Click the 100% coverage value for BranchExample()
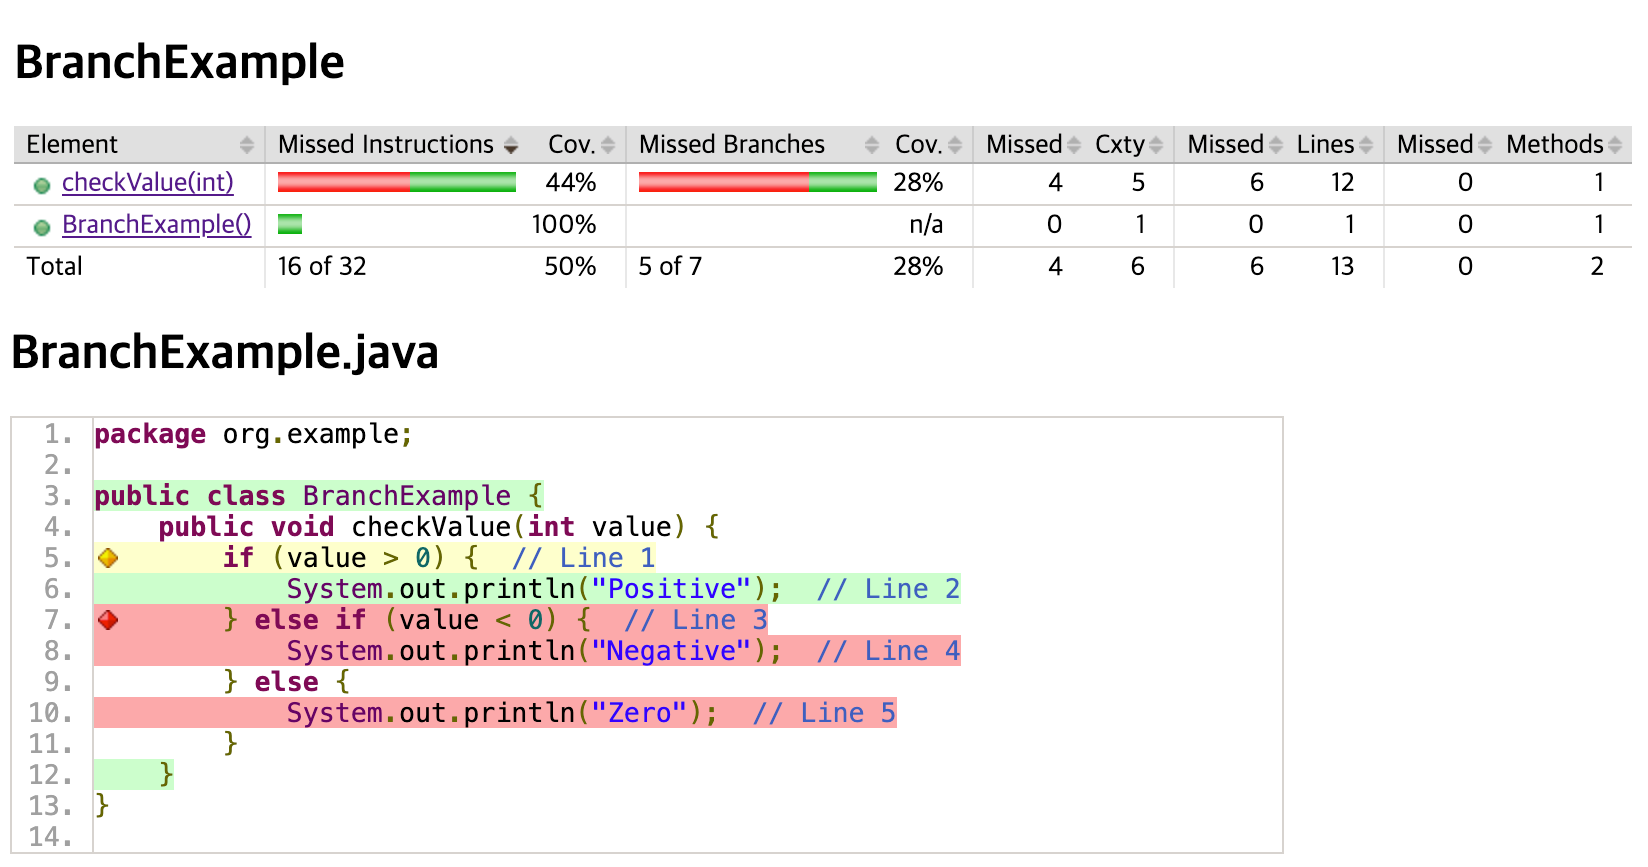The width and height of the screenshot is (1648, 867). click(x=564, y=224)
